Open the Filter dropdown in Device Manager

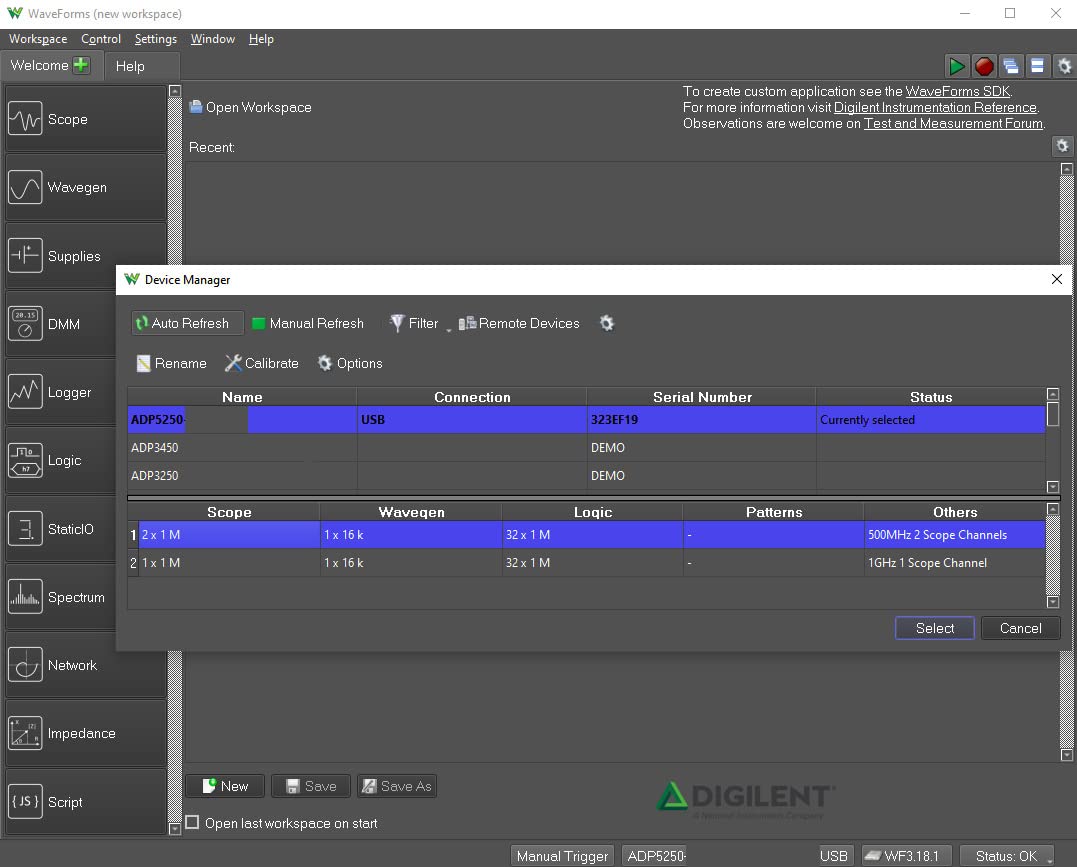(418, 323)
